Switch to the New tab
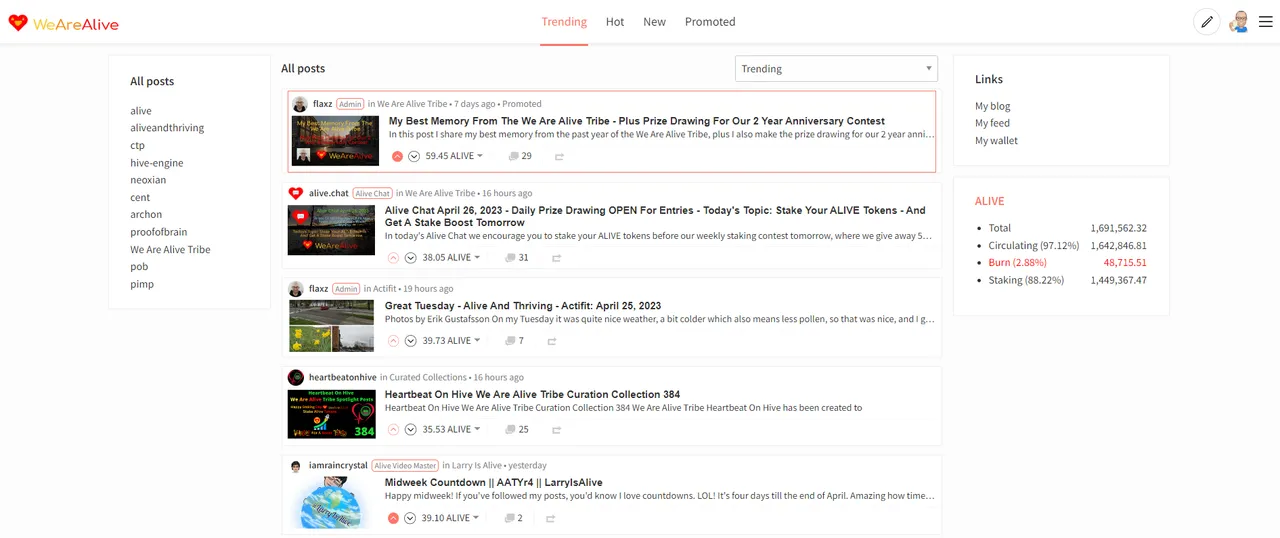This screenshot has height=538, width=1280. point(655,22)
